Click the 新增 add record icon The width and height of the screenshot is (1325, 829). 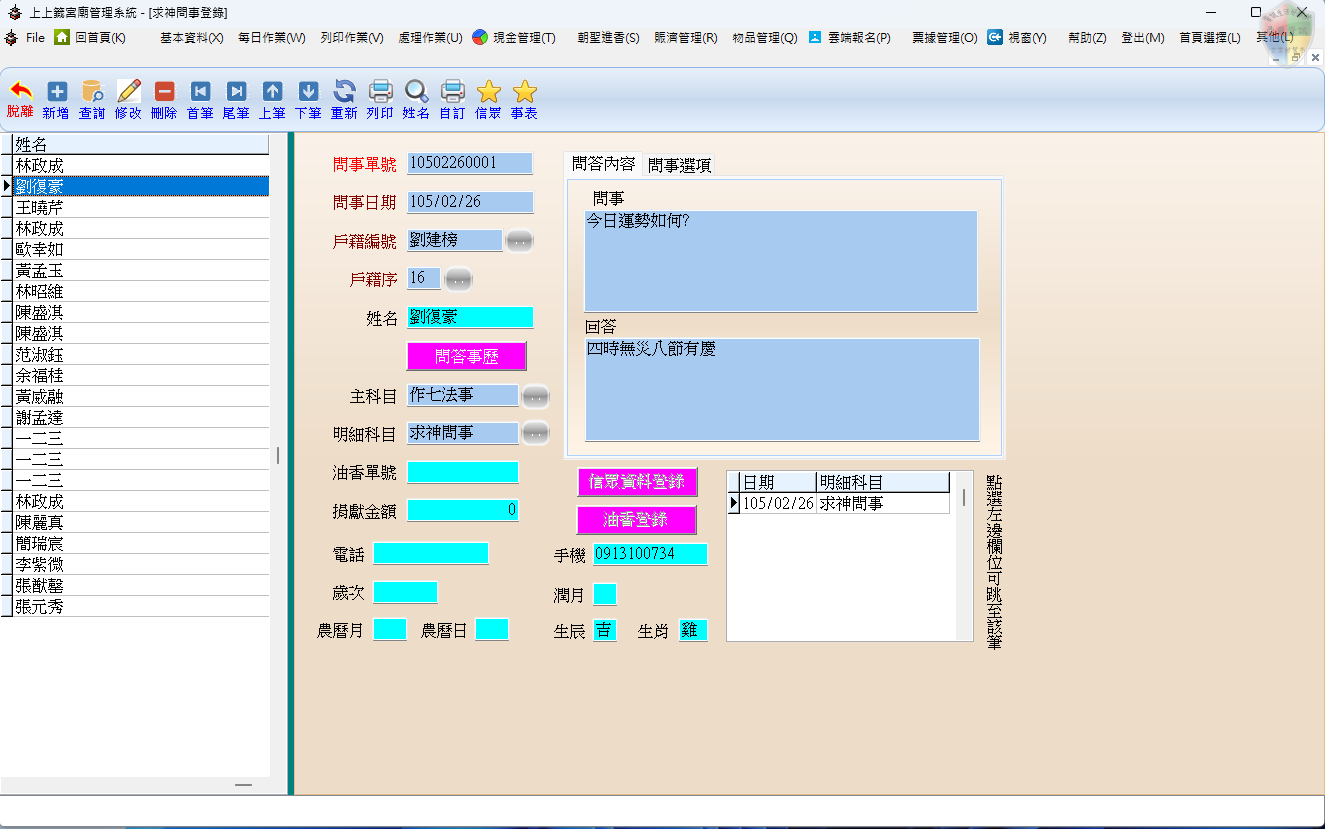[x=56, y=93]
